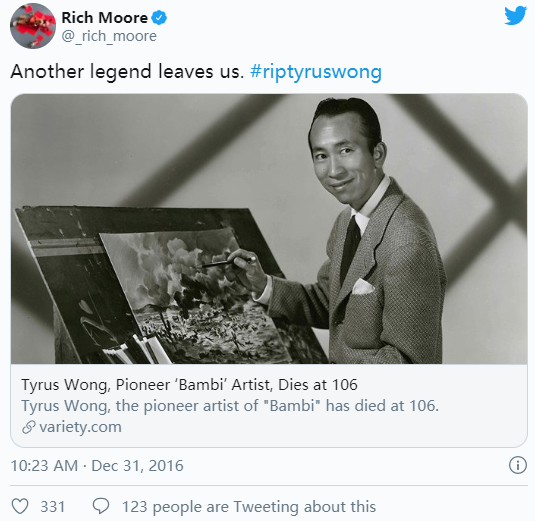Click the white pocket square on the jacket
The height and width of the screenshot is (521, 535).
coord(363,286)
